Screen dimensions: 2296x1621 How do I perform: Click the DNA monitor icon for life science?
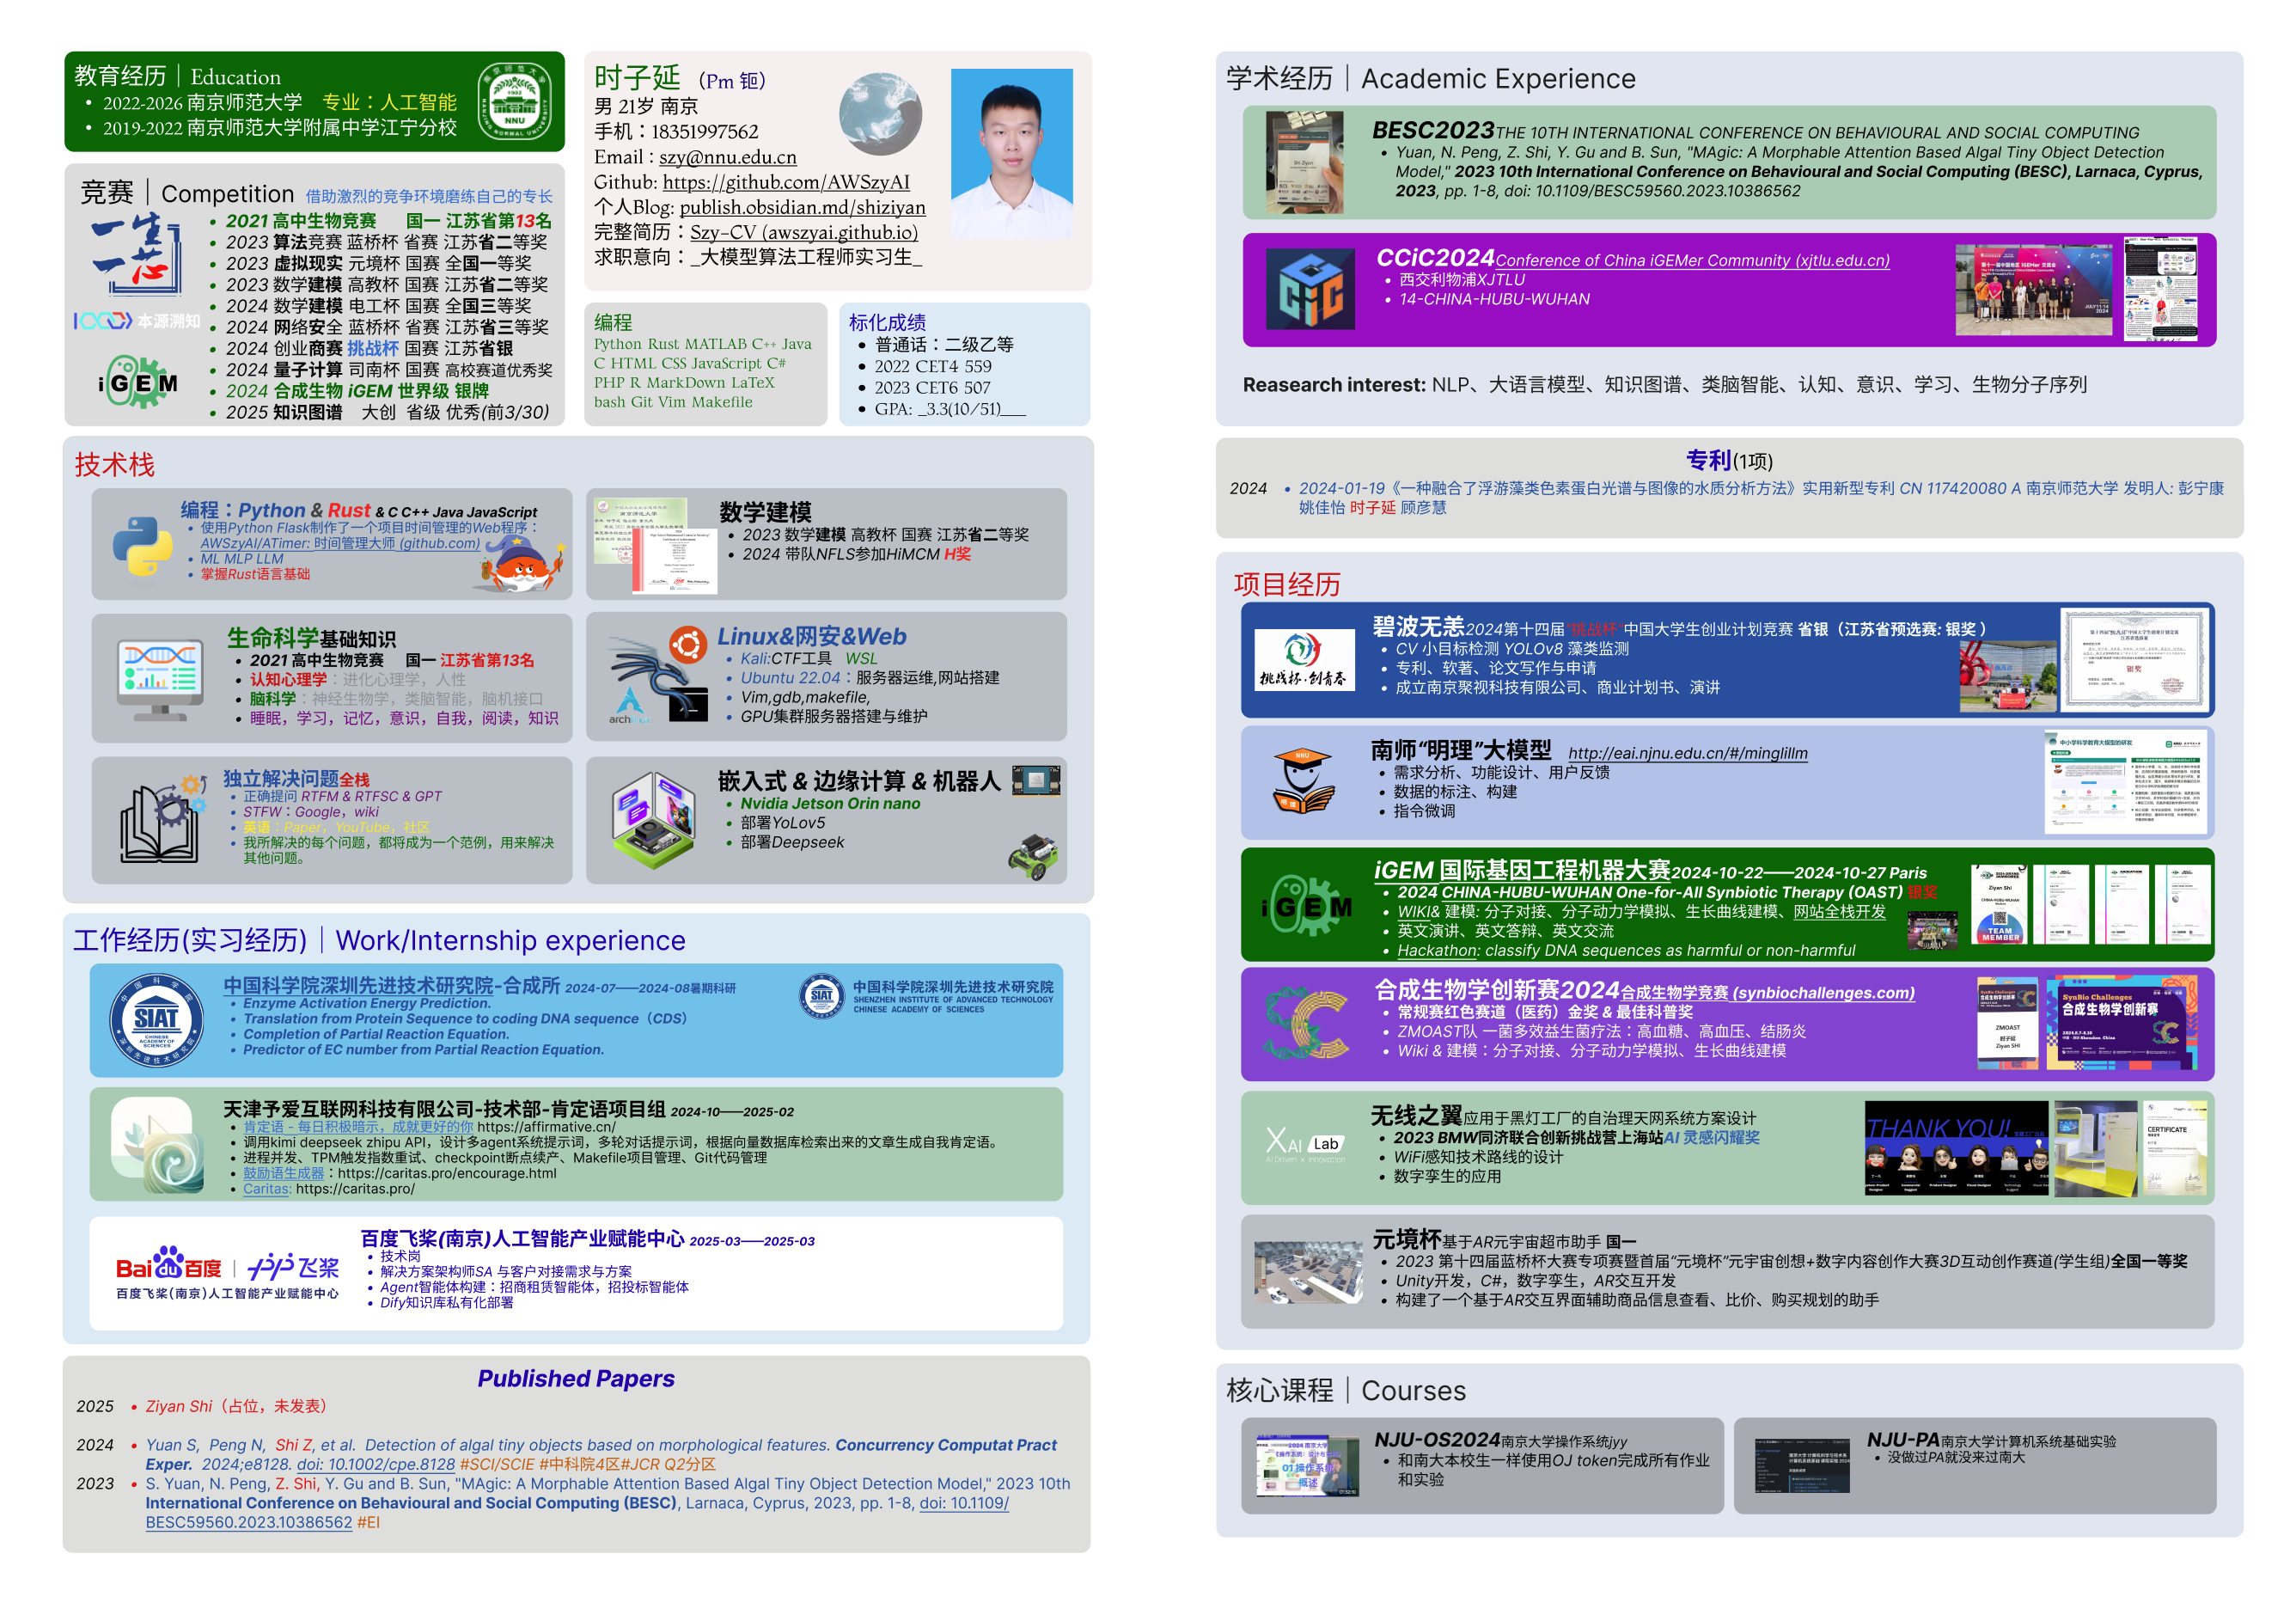click(x=161, y=680)
